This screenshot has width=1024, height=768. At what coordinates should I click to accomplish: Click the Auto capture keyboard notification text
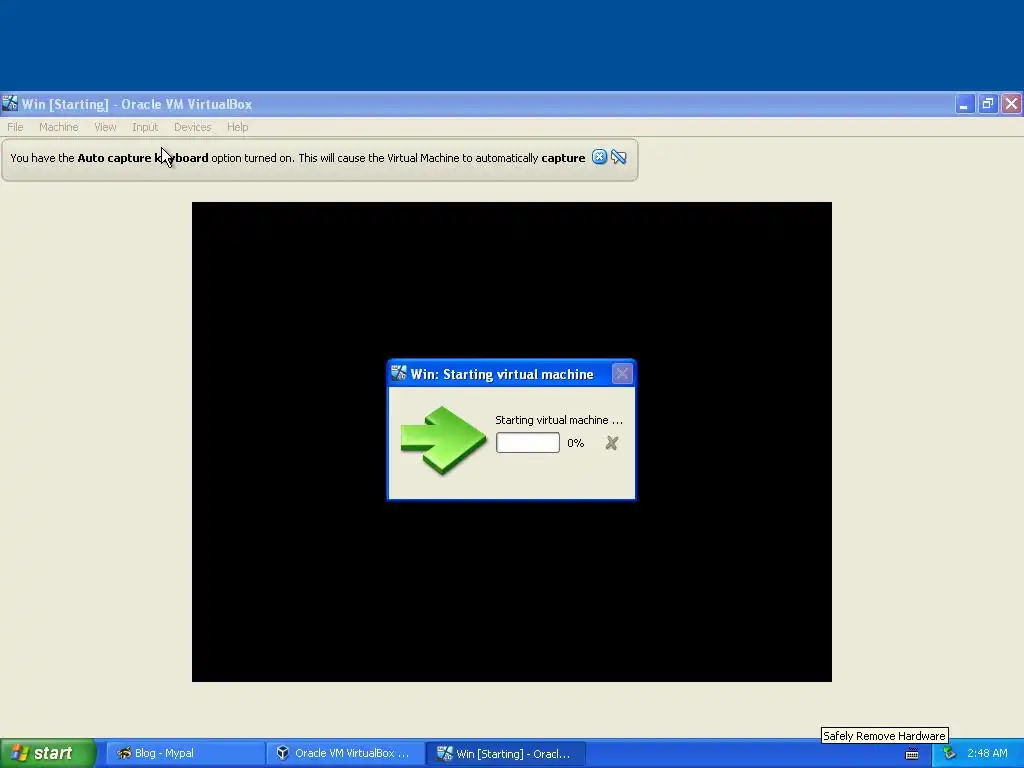click(297, 158)
